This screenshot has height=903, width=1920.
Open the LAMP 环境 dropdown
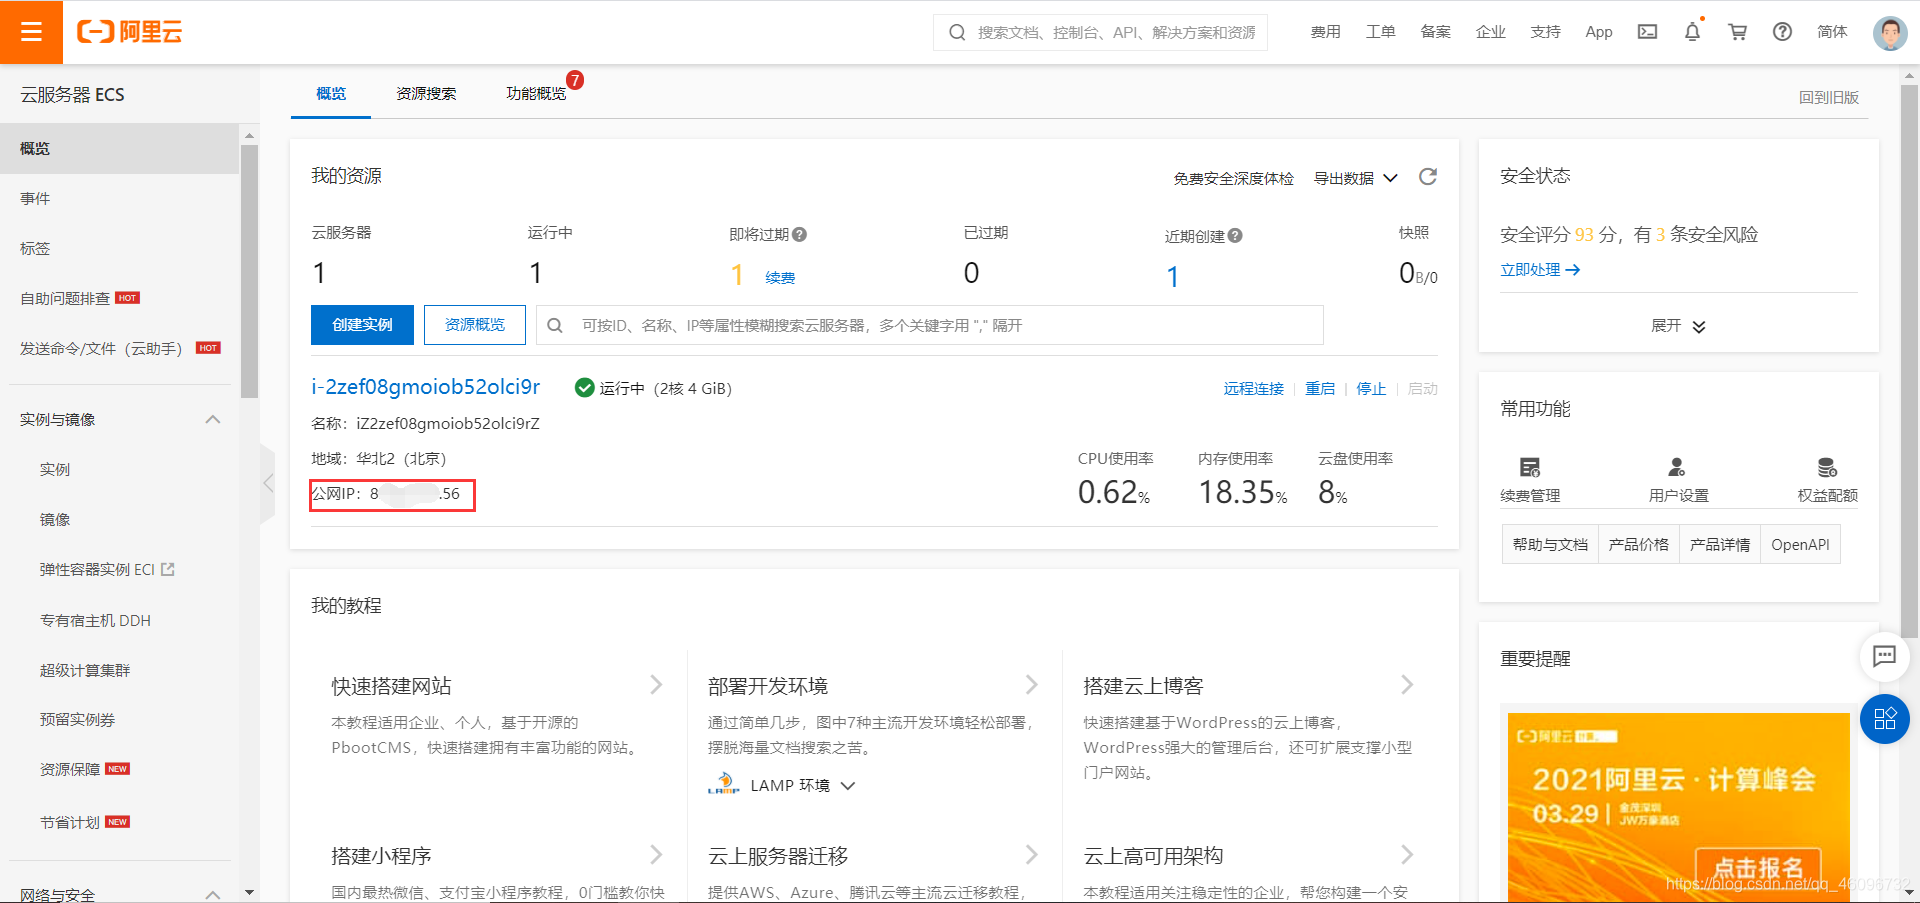(x=803, y=786)
